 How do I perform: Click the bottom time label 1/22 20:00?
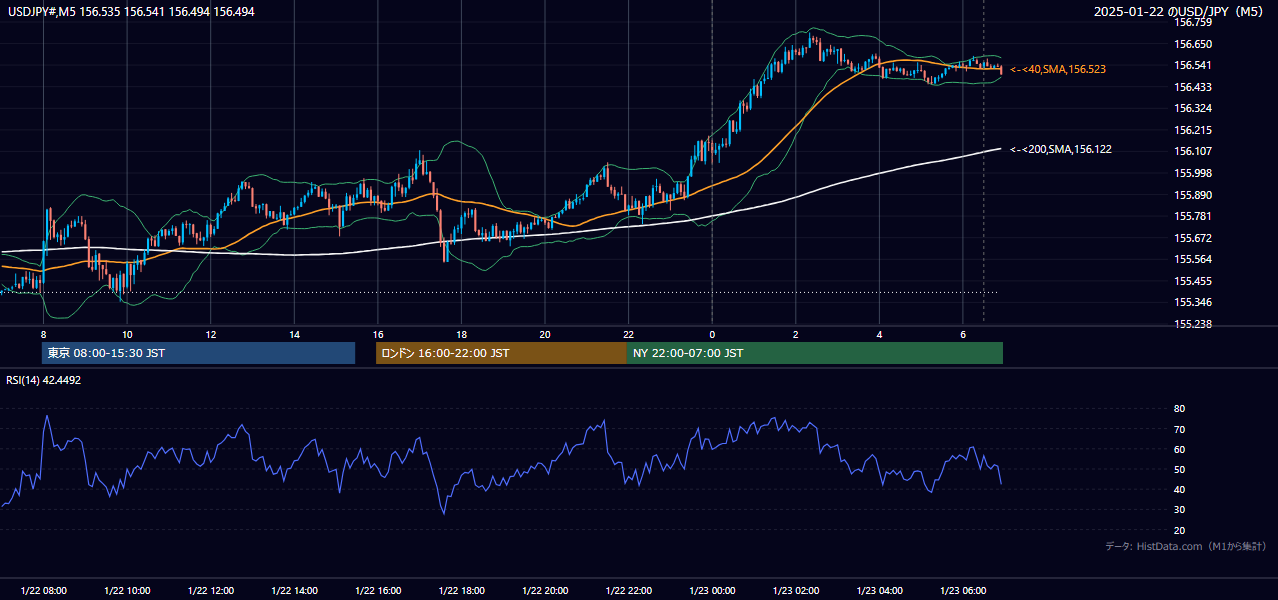click(545, 591)
